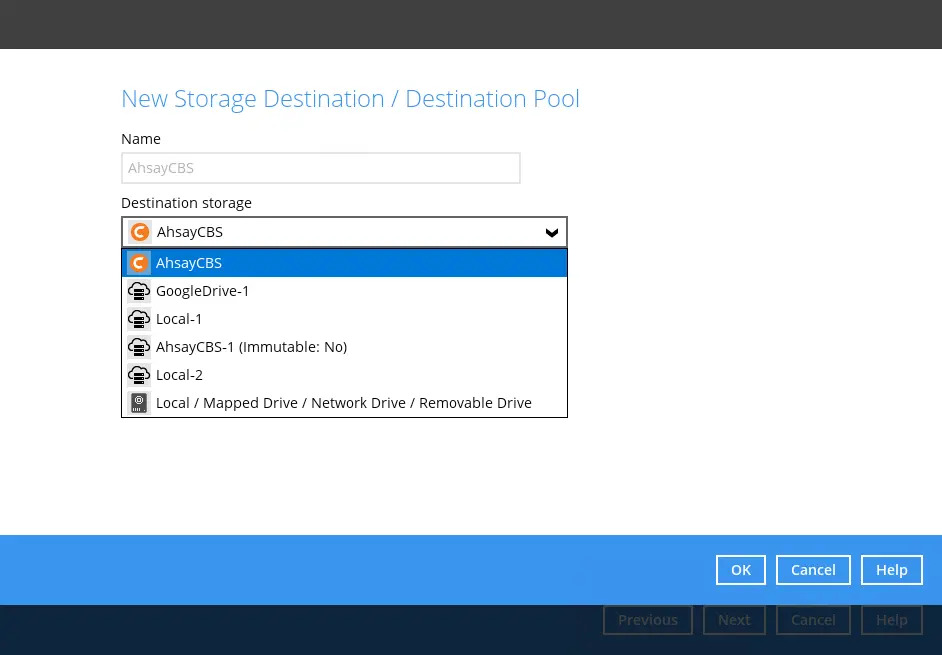Pick the Local-1 destination option

tap(179, 319)
